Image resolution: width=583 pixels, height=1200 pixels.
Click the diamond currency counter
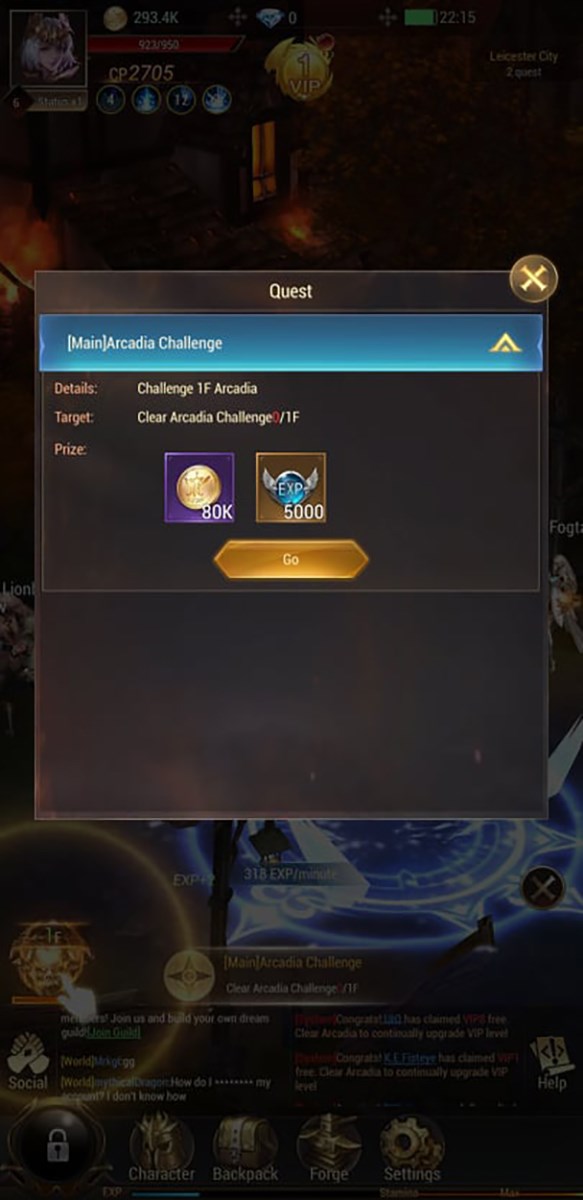[x=277, y=18]
